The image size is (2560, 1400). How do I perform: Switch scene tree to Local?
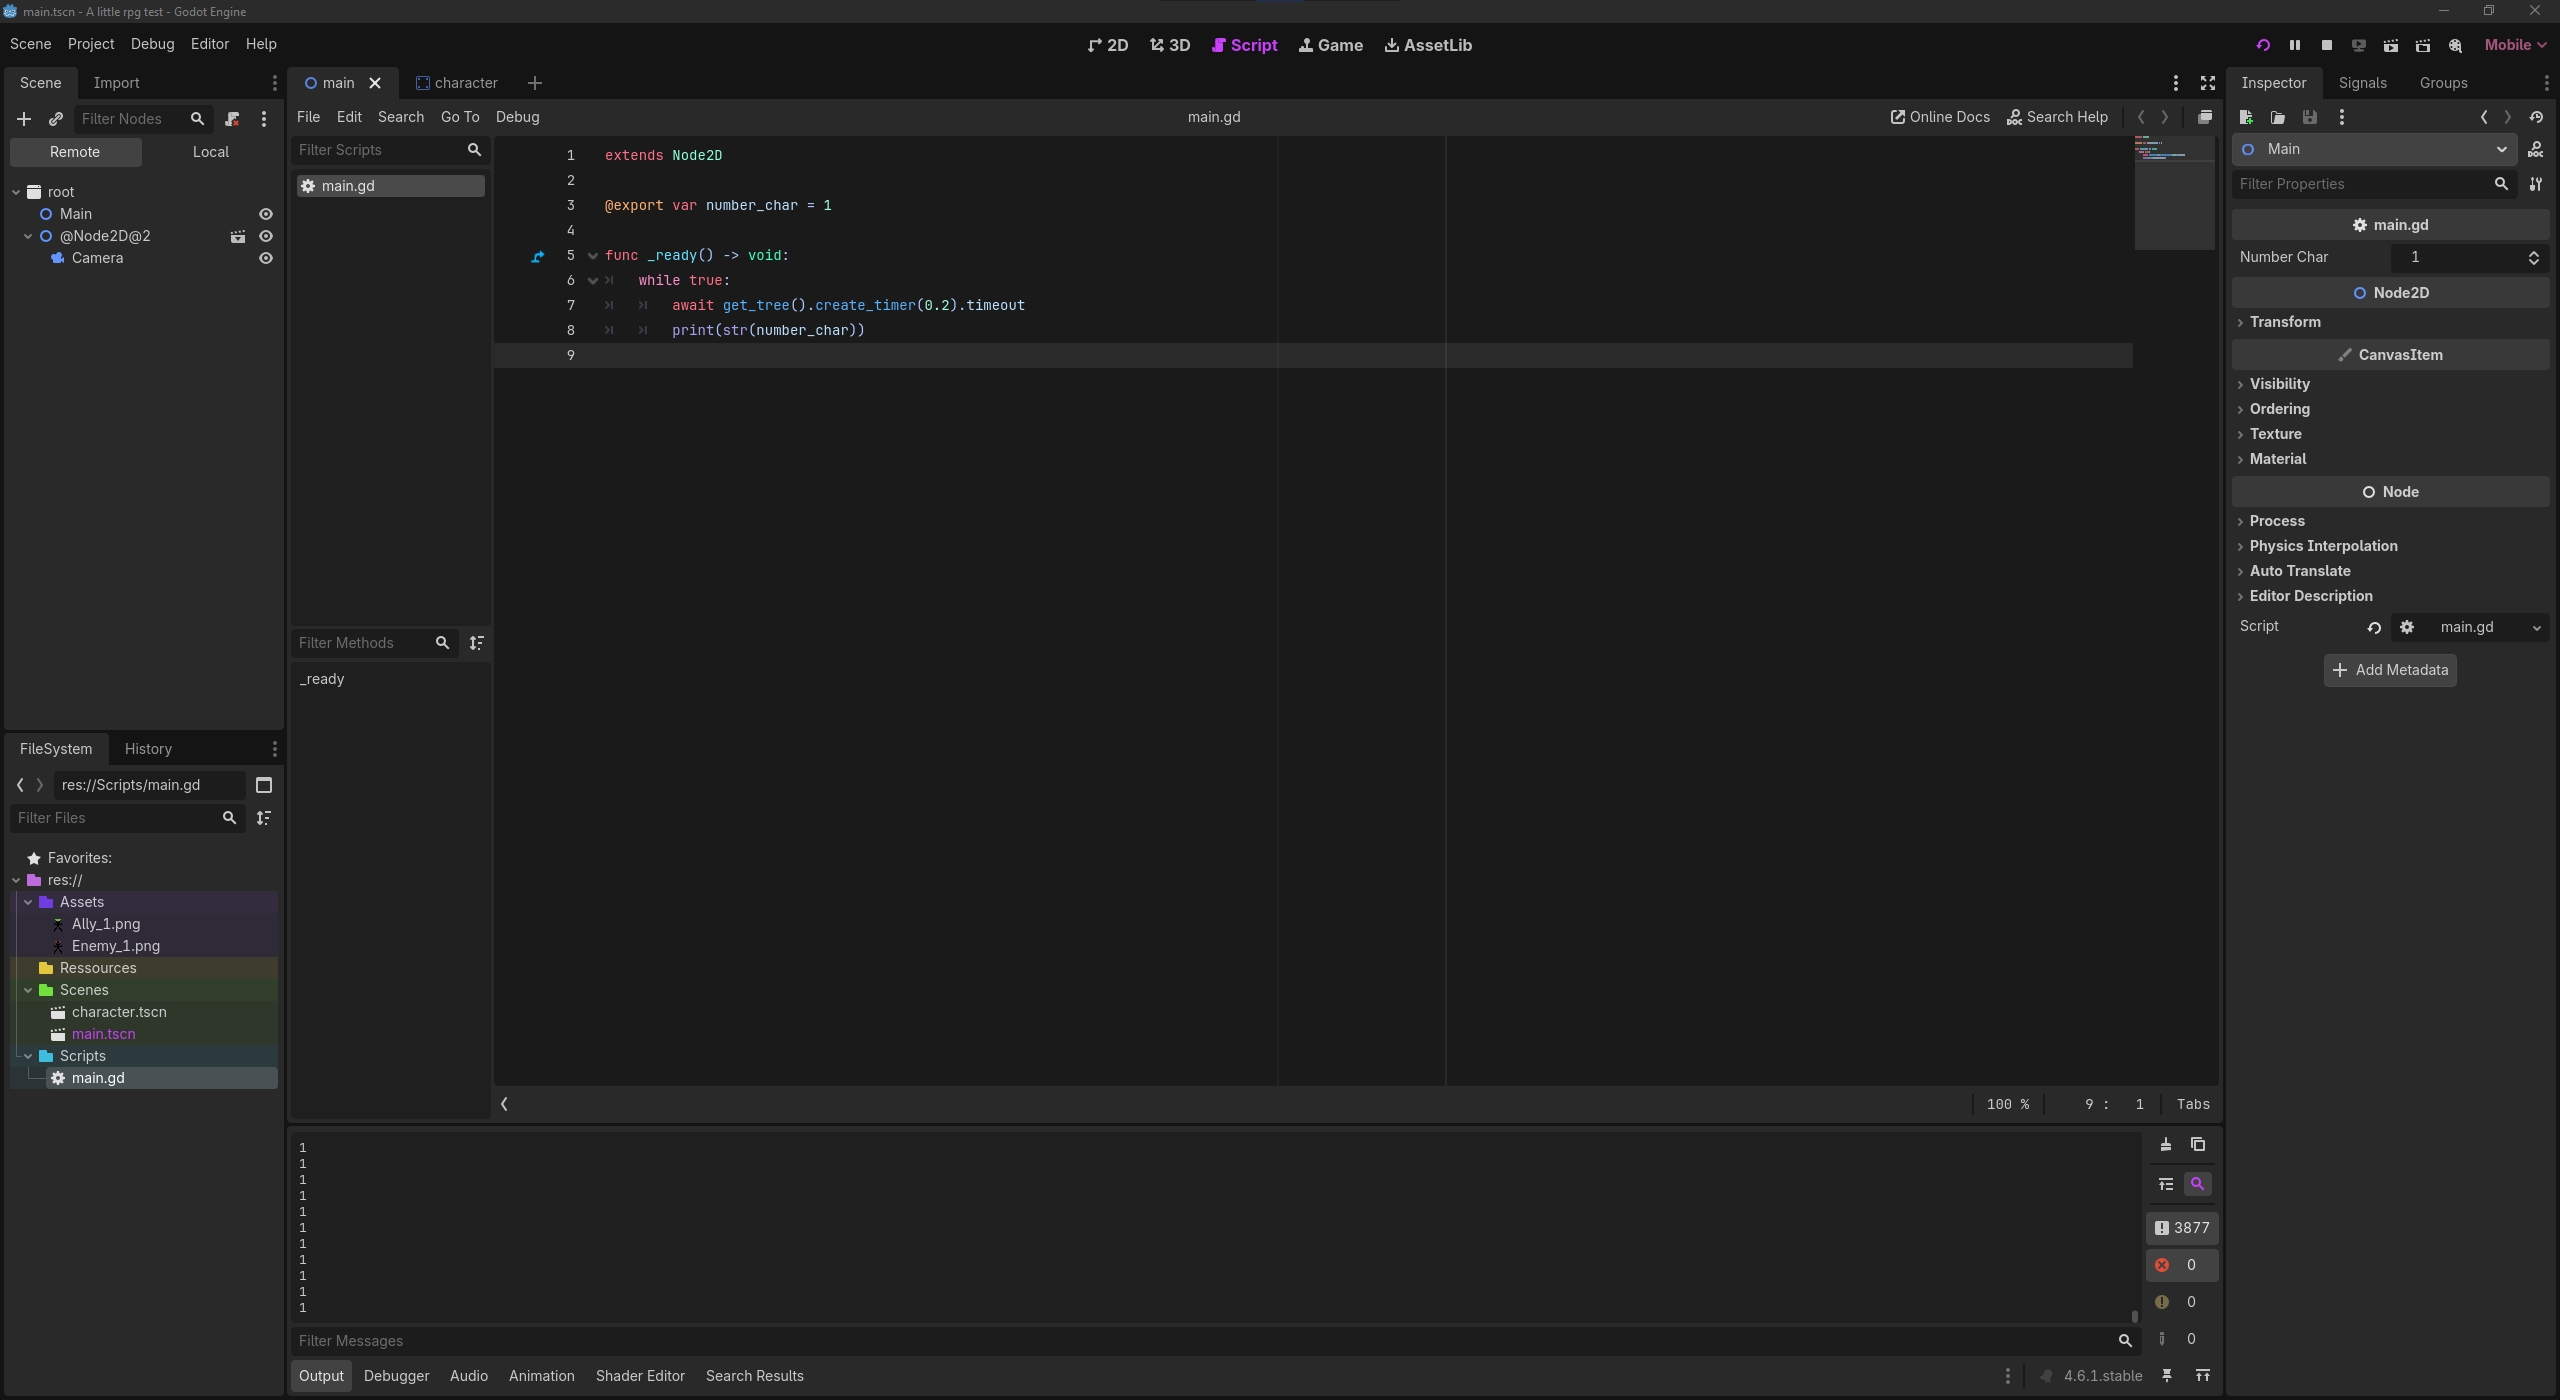click(210, 152)
